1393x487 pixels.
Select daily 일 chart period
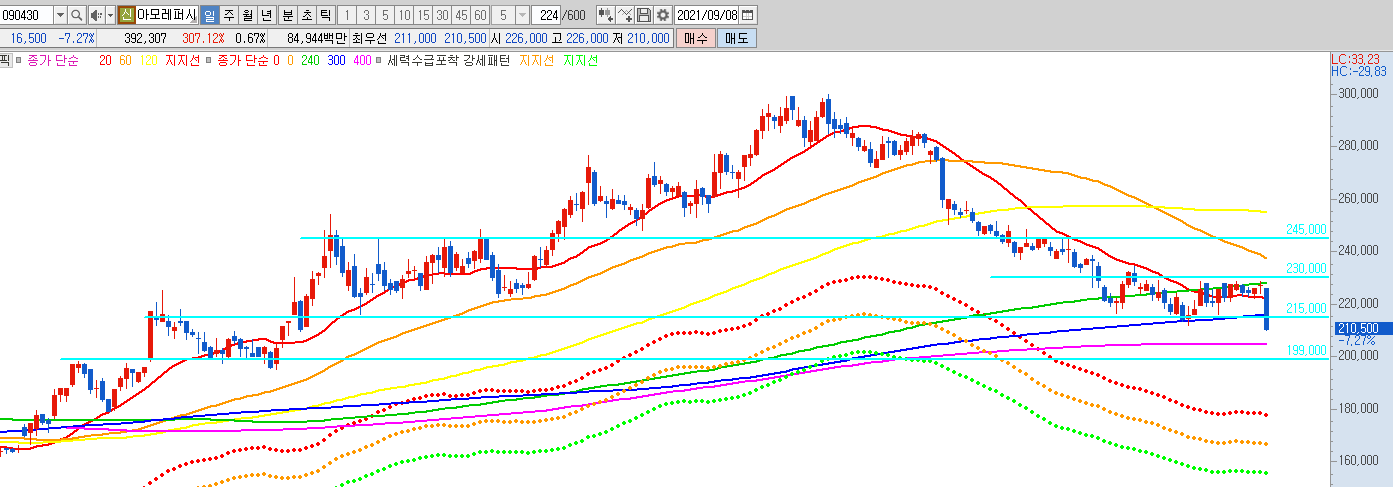coord(209,15)
